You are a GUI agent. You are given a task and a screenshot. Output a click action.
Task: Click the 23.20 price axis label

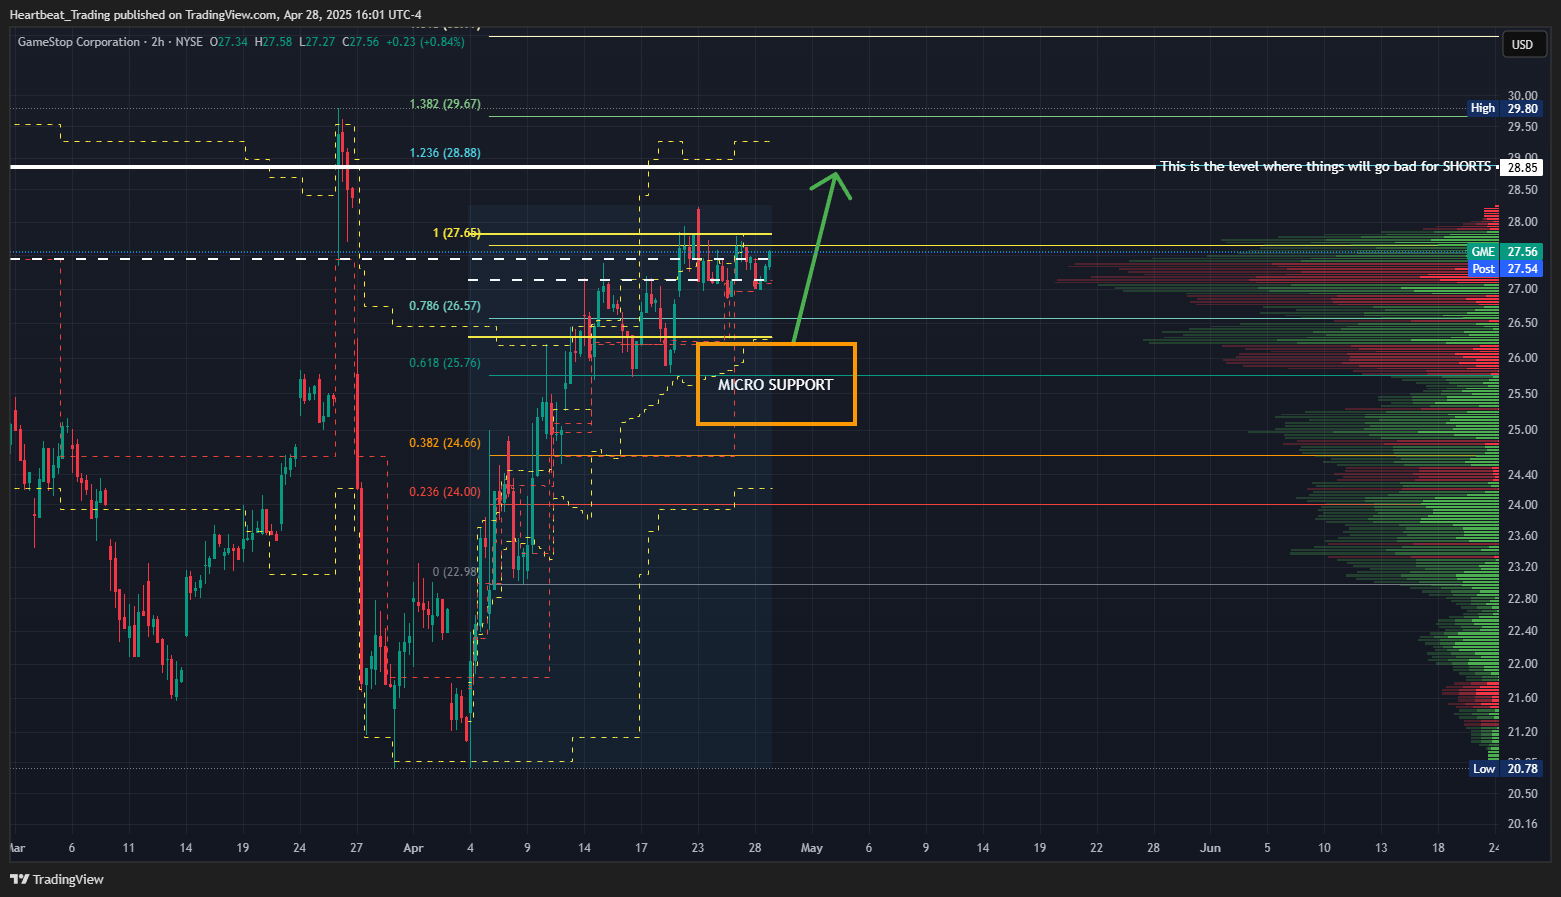(1523, 567)
